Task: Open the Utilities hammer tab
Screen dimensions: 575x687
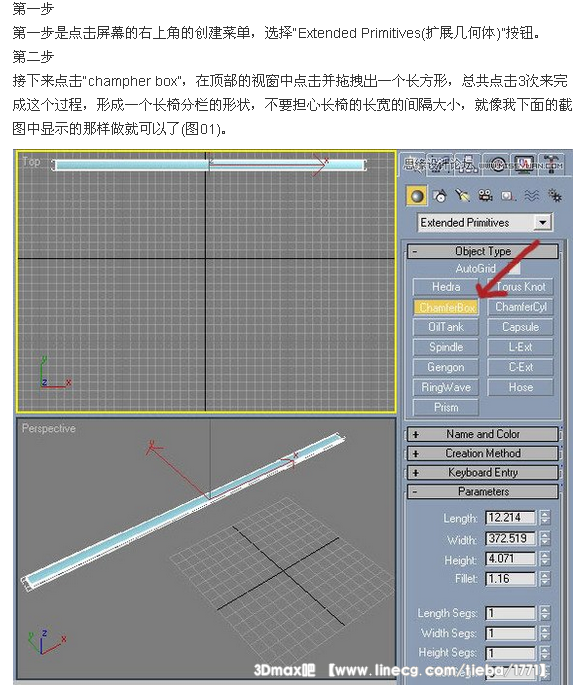Action: tap(552, 164)
